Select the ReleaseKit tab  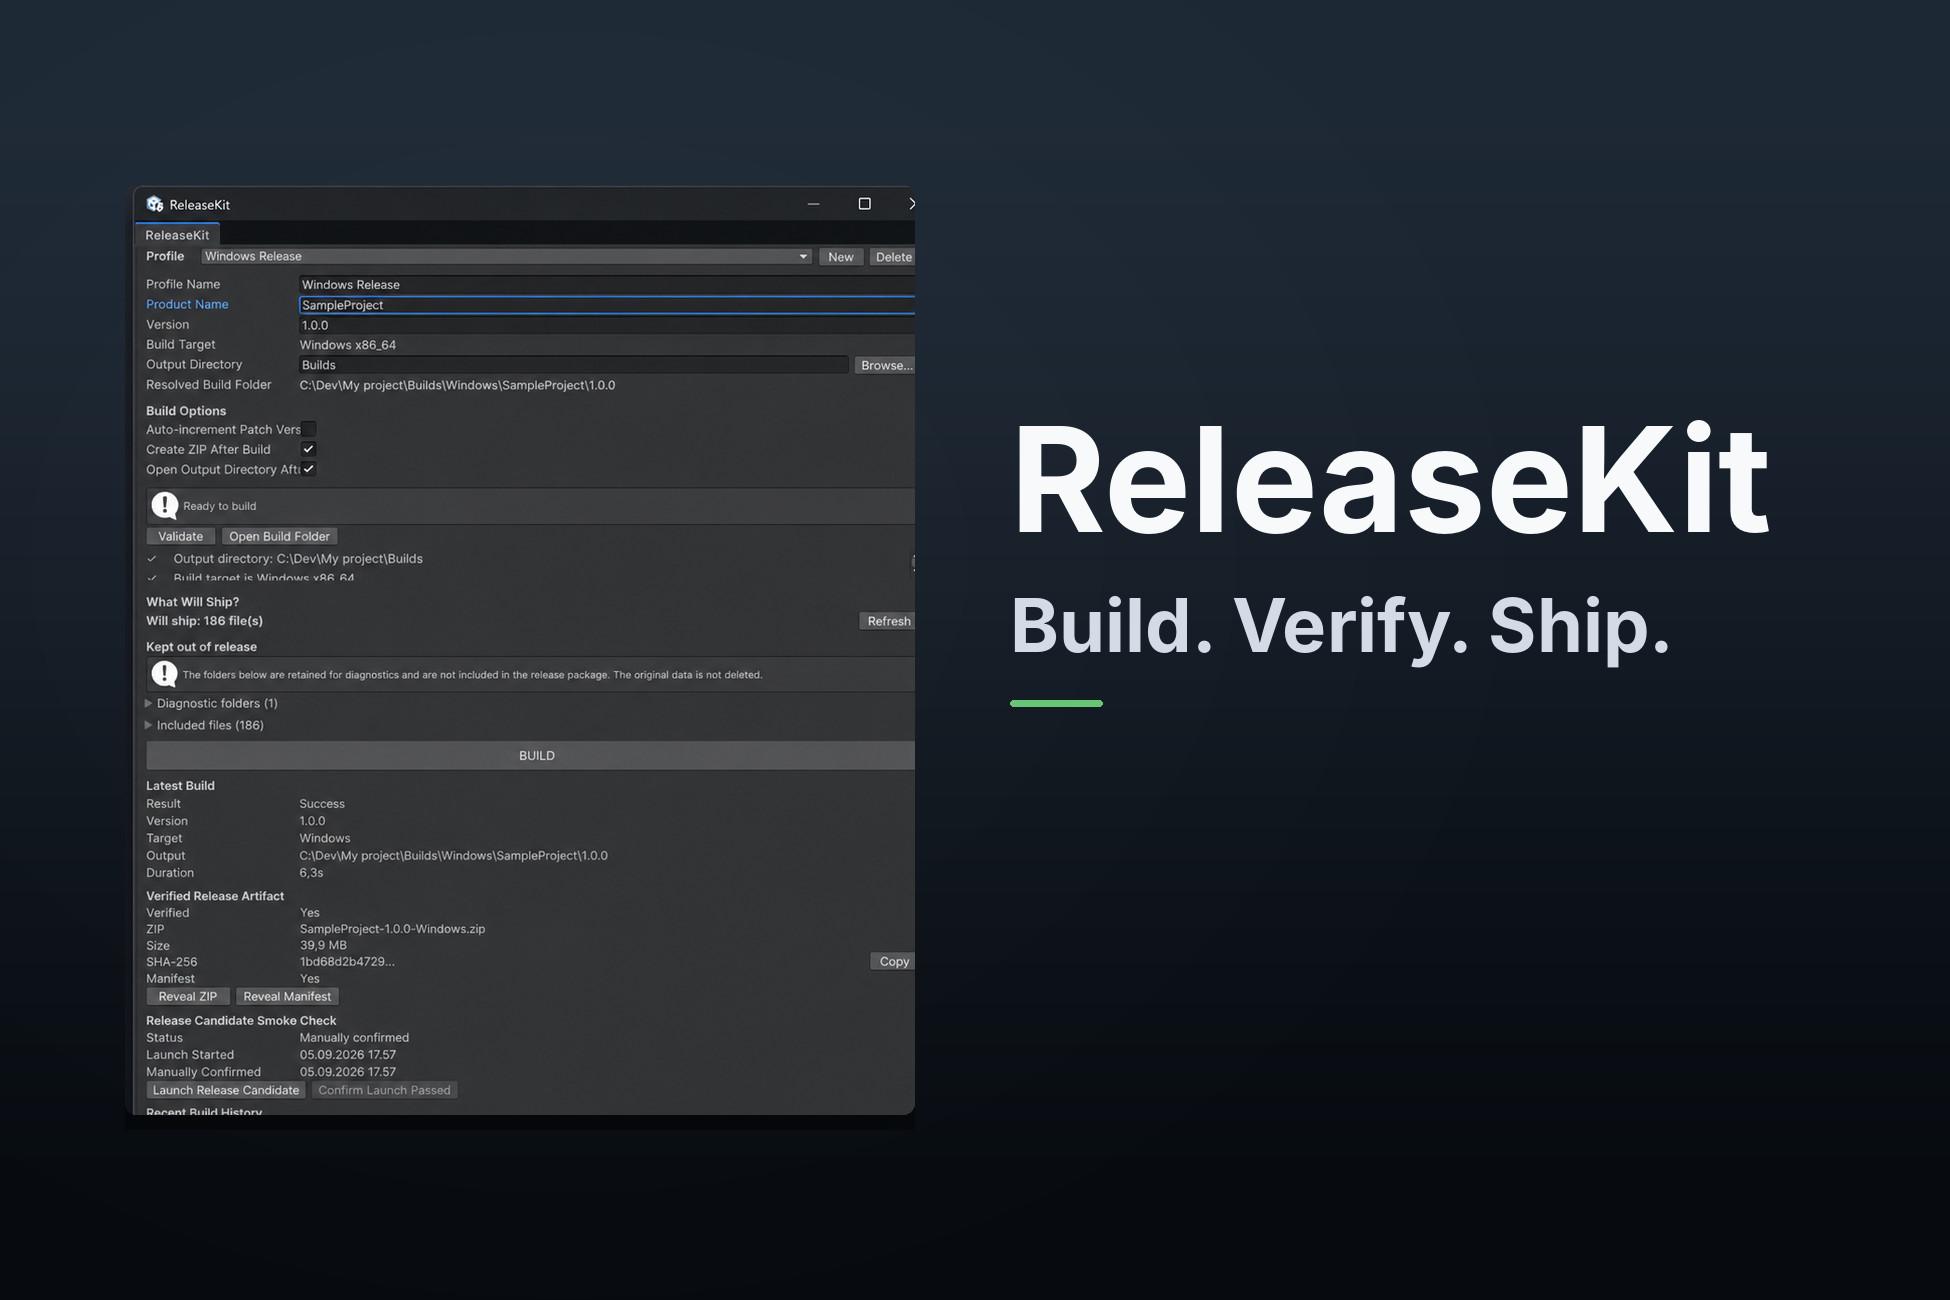click(x=177, y=235)
